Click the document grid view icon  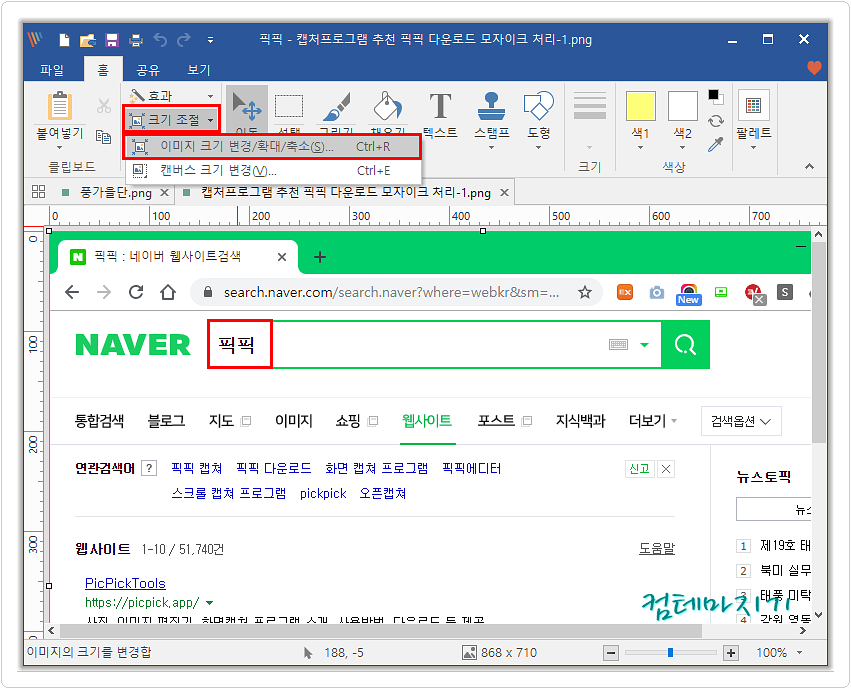pyautogui.click(x=38, y=192)
